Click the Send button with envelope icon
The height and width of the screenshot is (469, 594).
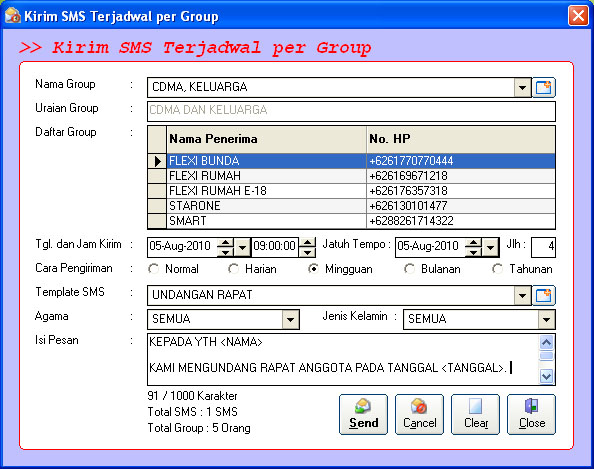(363, 414)
